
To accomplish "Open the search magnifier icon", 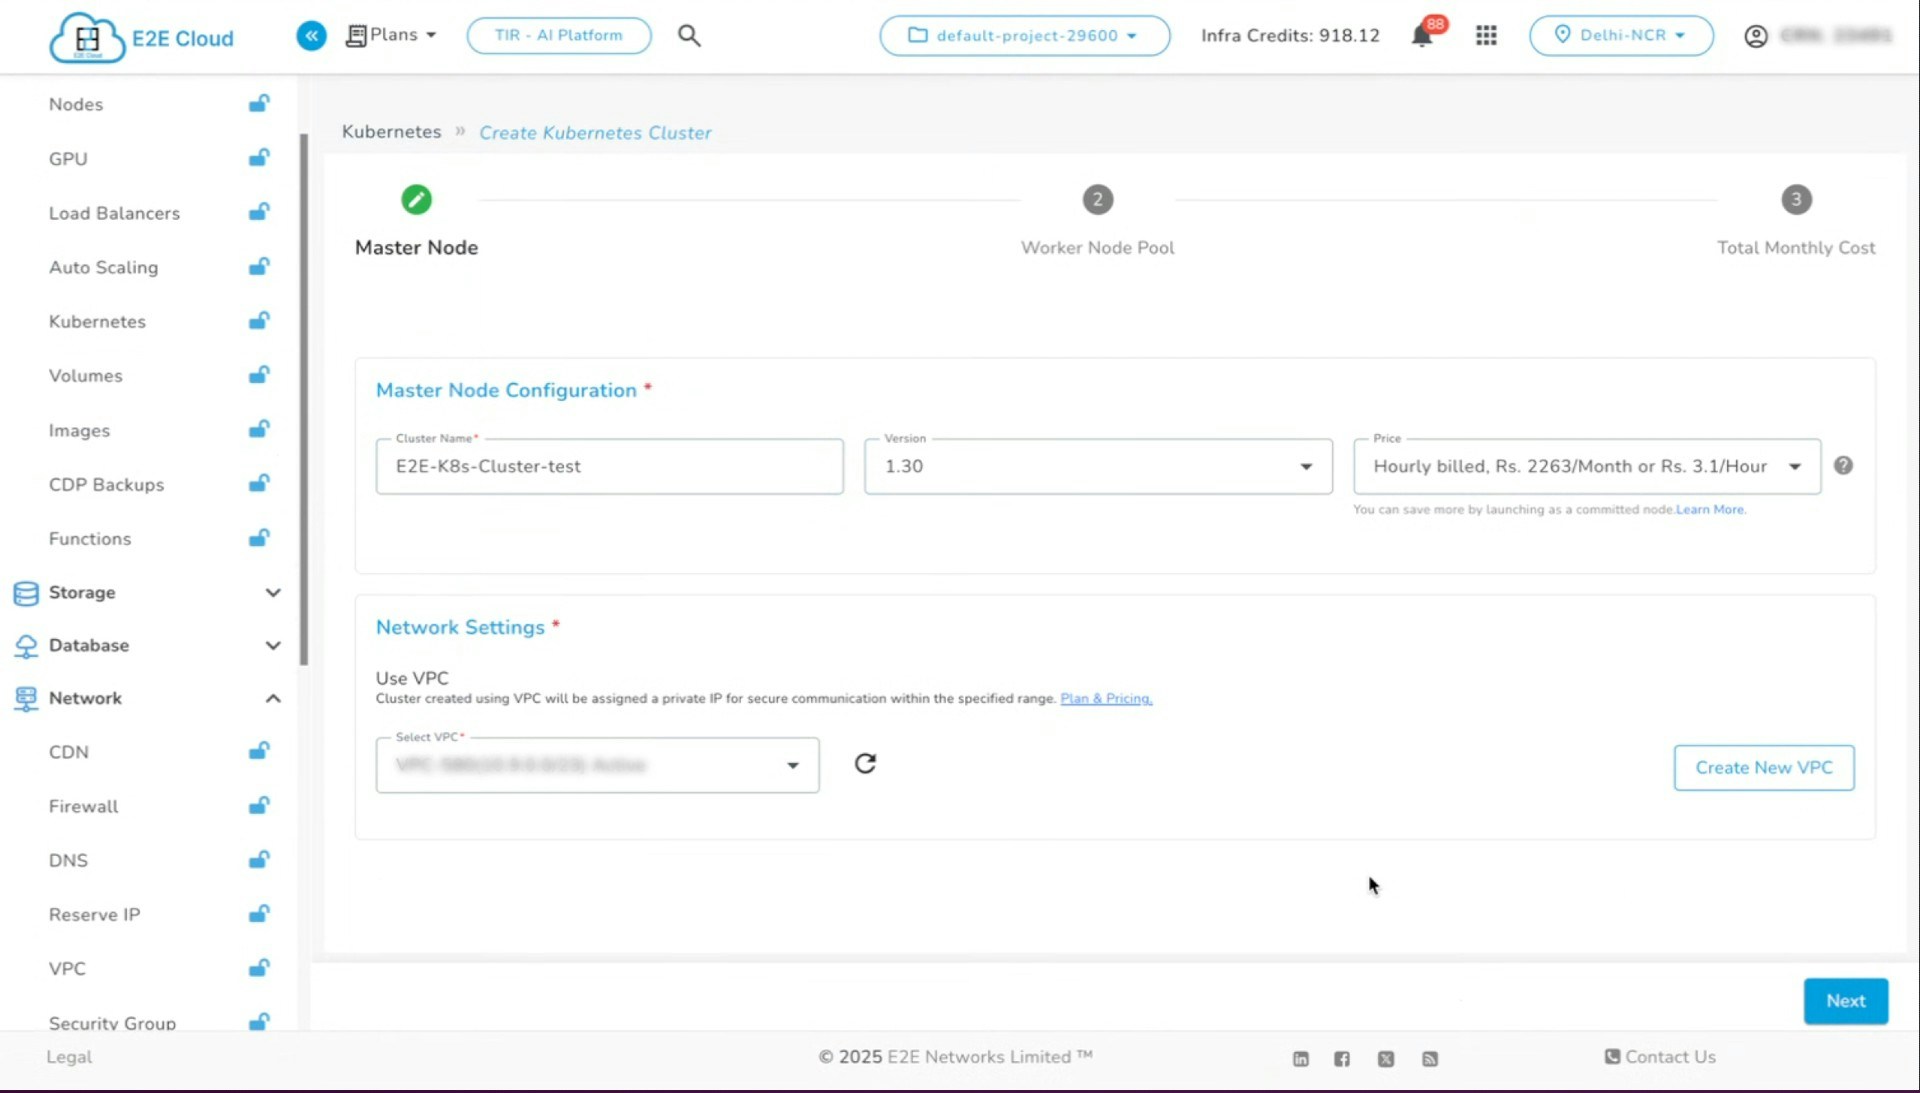I will 689,36.
